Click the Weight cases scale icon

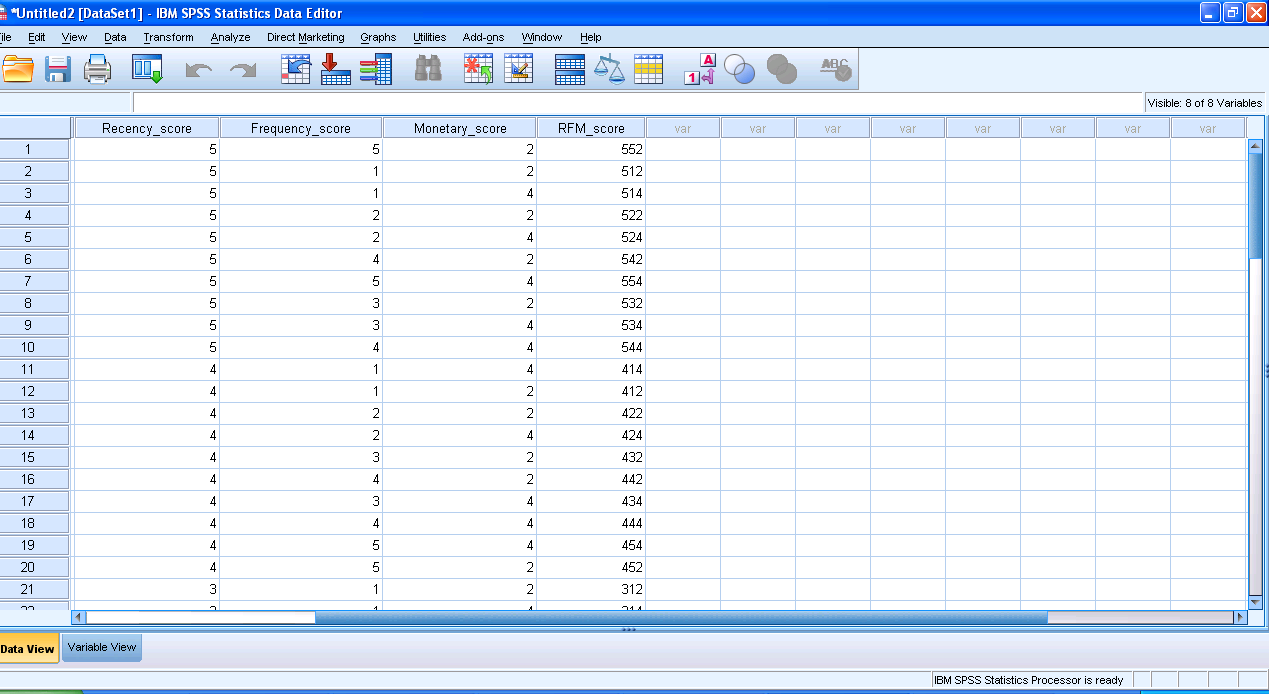tap(609, 69)
